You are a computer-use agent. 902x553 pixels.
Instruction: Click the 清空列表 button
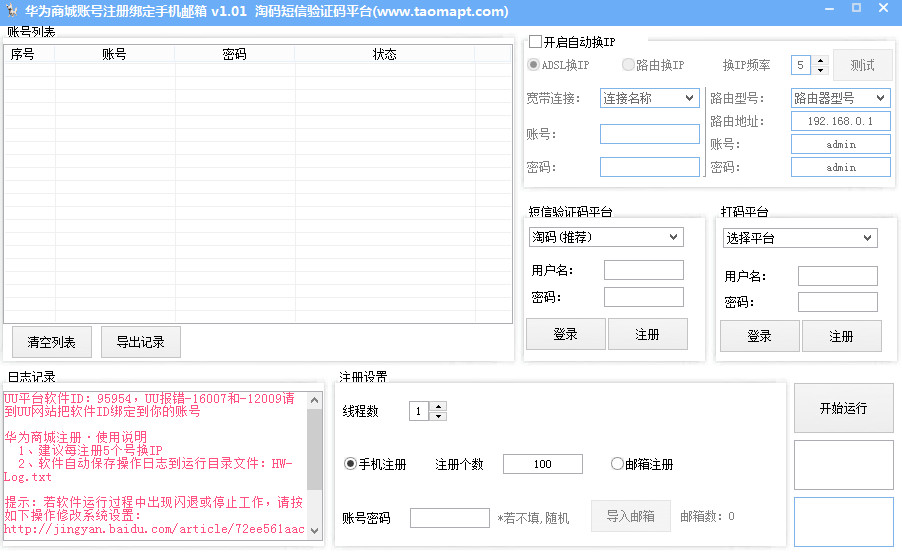tap(52, 342)
